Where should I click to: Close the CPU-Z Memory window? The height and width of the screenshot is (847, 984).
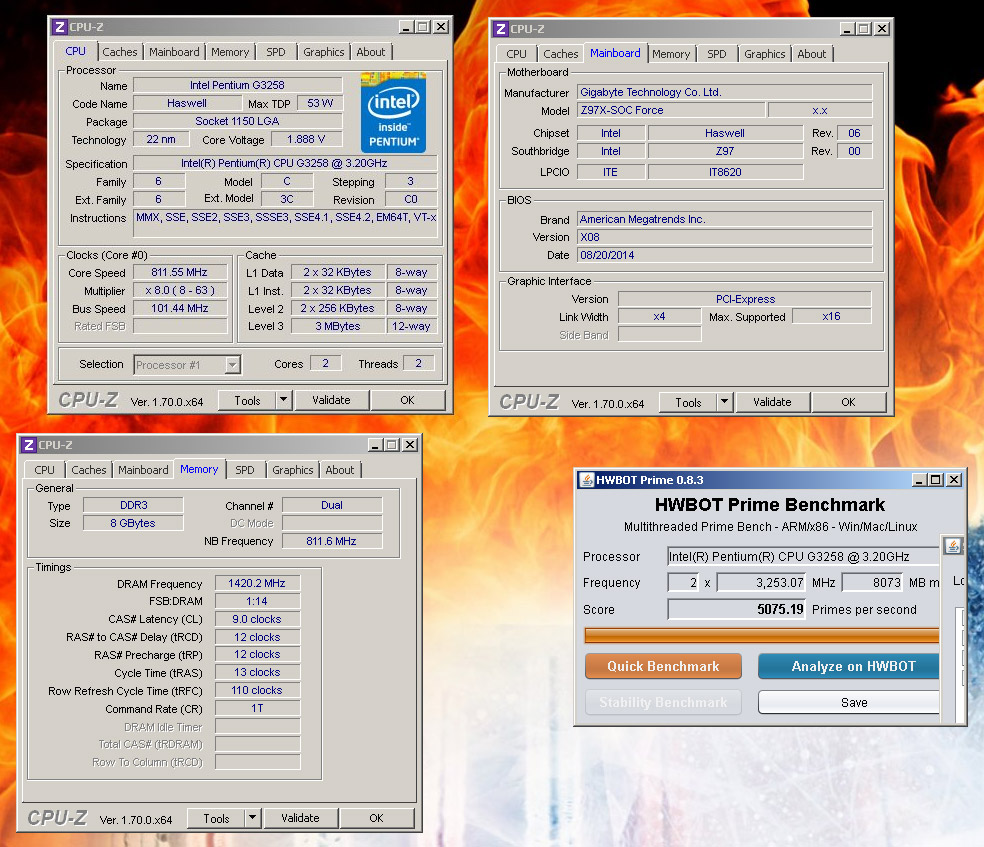point(410,445)
